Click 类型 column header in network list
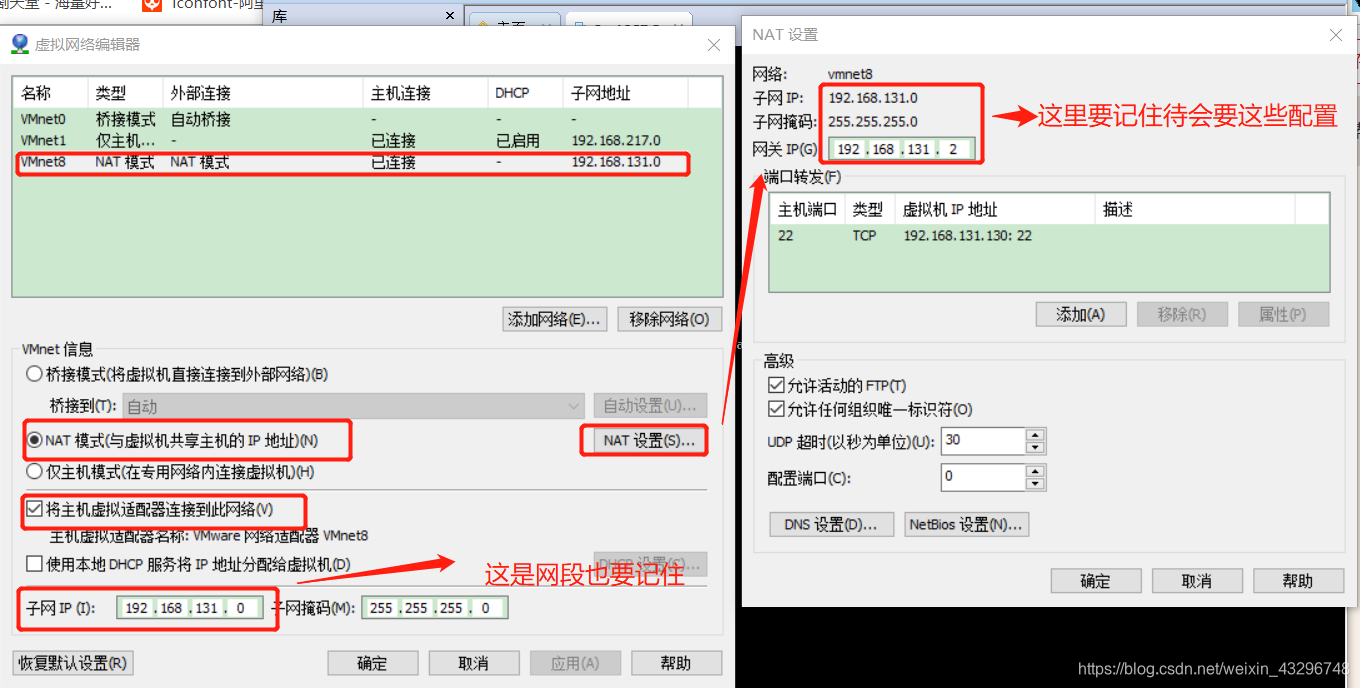Screen dimensions: 1360x688 click(x=125, y=93)
